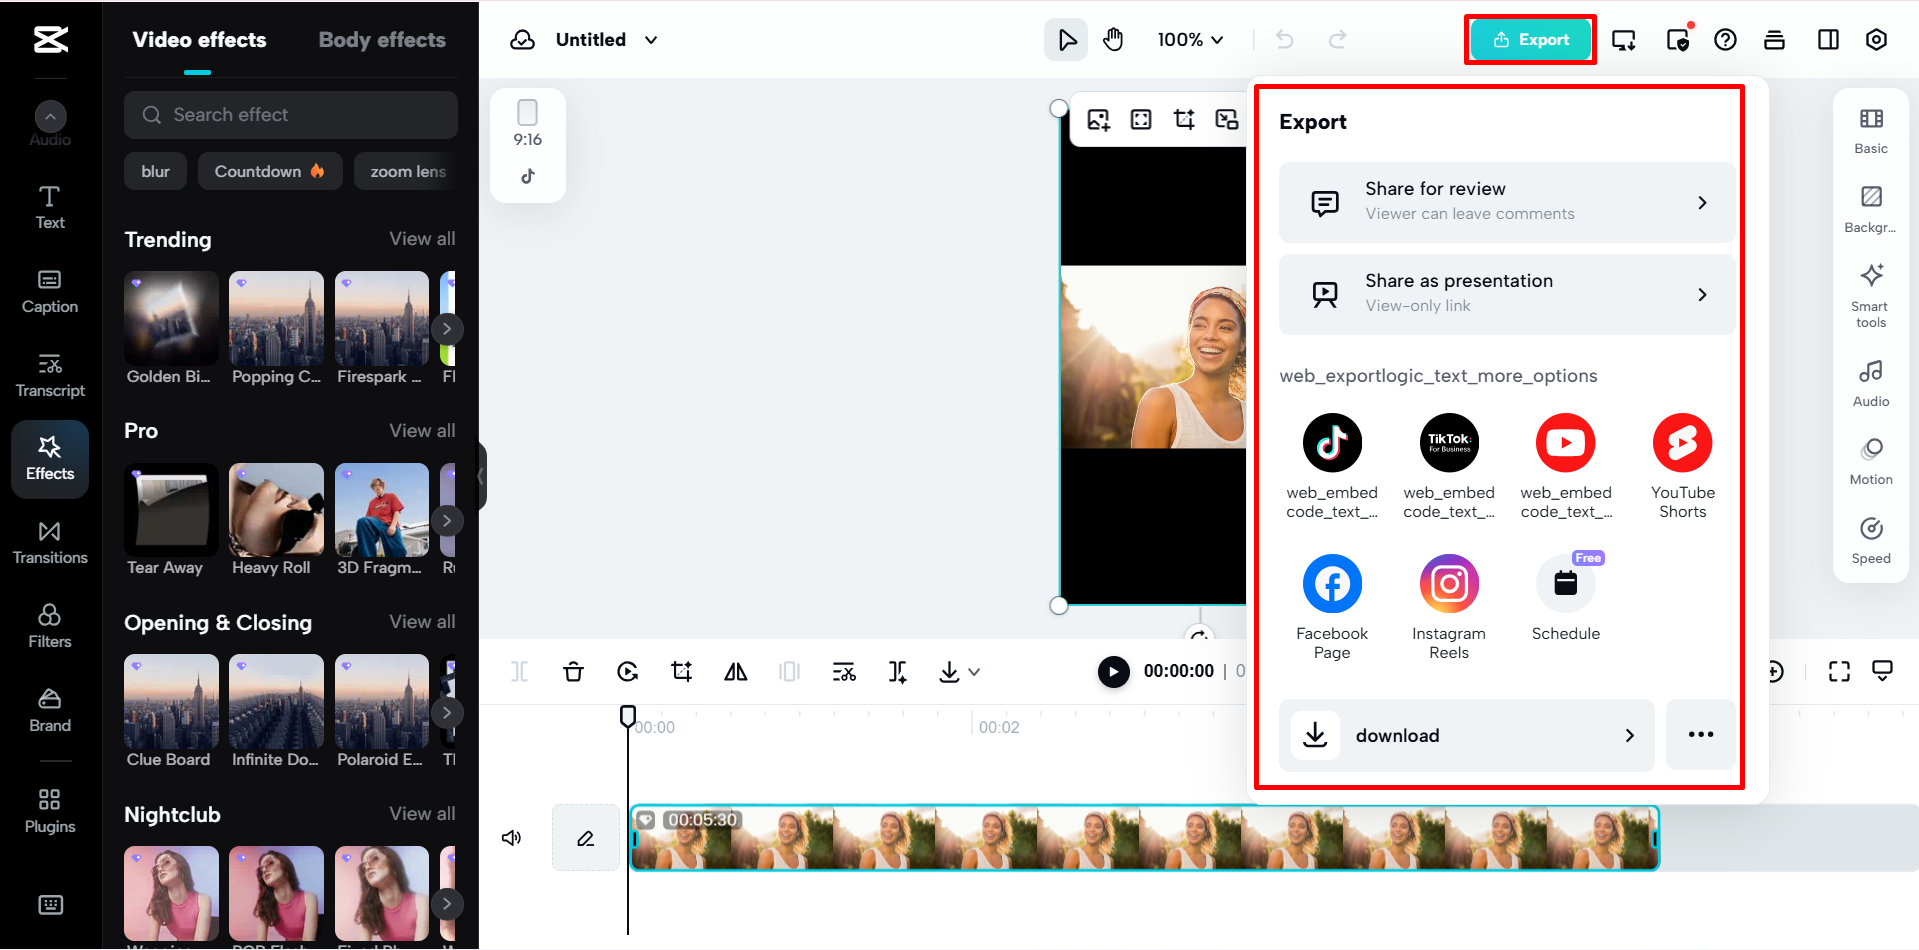Click the undo arrow

(x=1285, y=40)
